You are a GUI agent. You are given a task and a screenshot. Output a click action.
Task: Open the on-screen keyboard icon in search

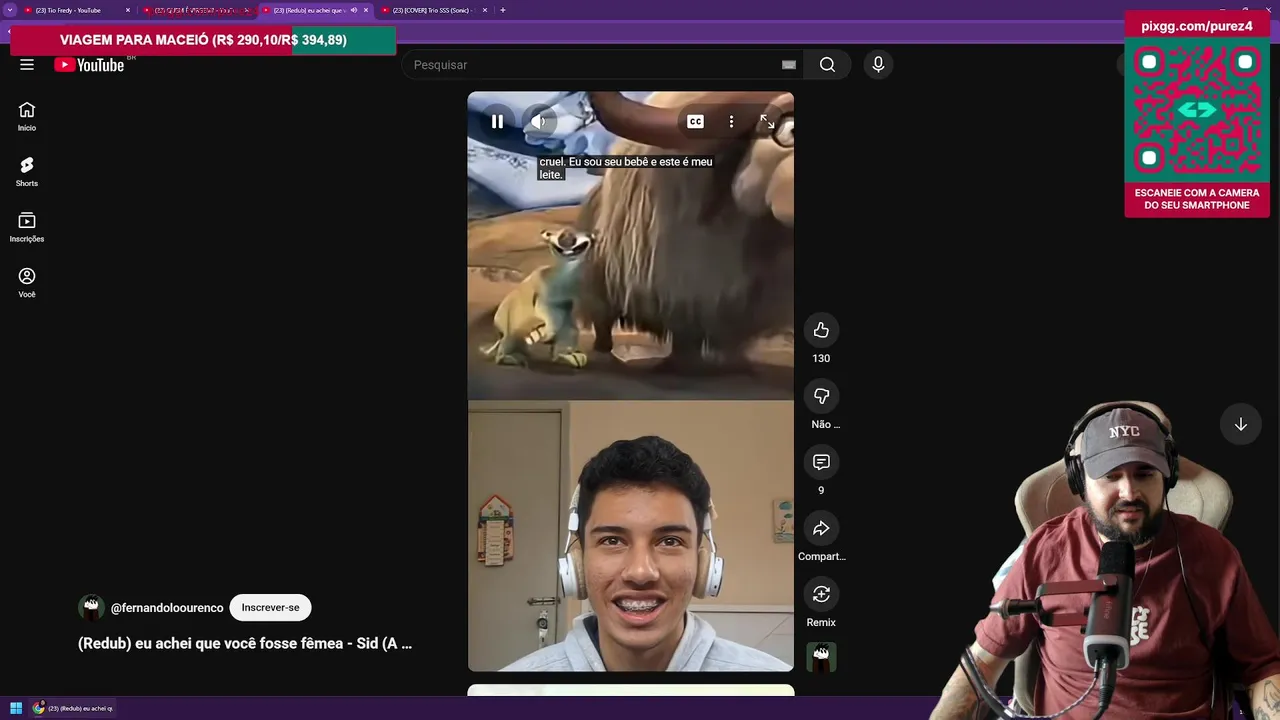pyautogui.click(x=789, y=65)
